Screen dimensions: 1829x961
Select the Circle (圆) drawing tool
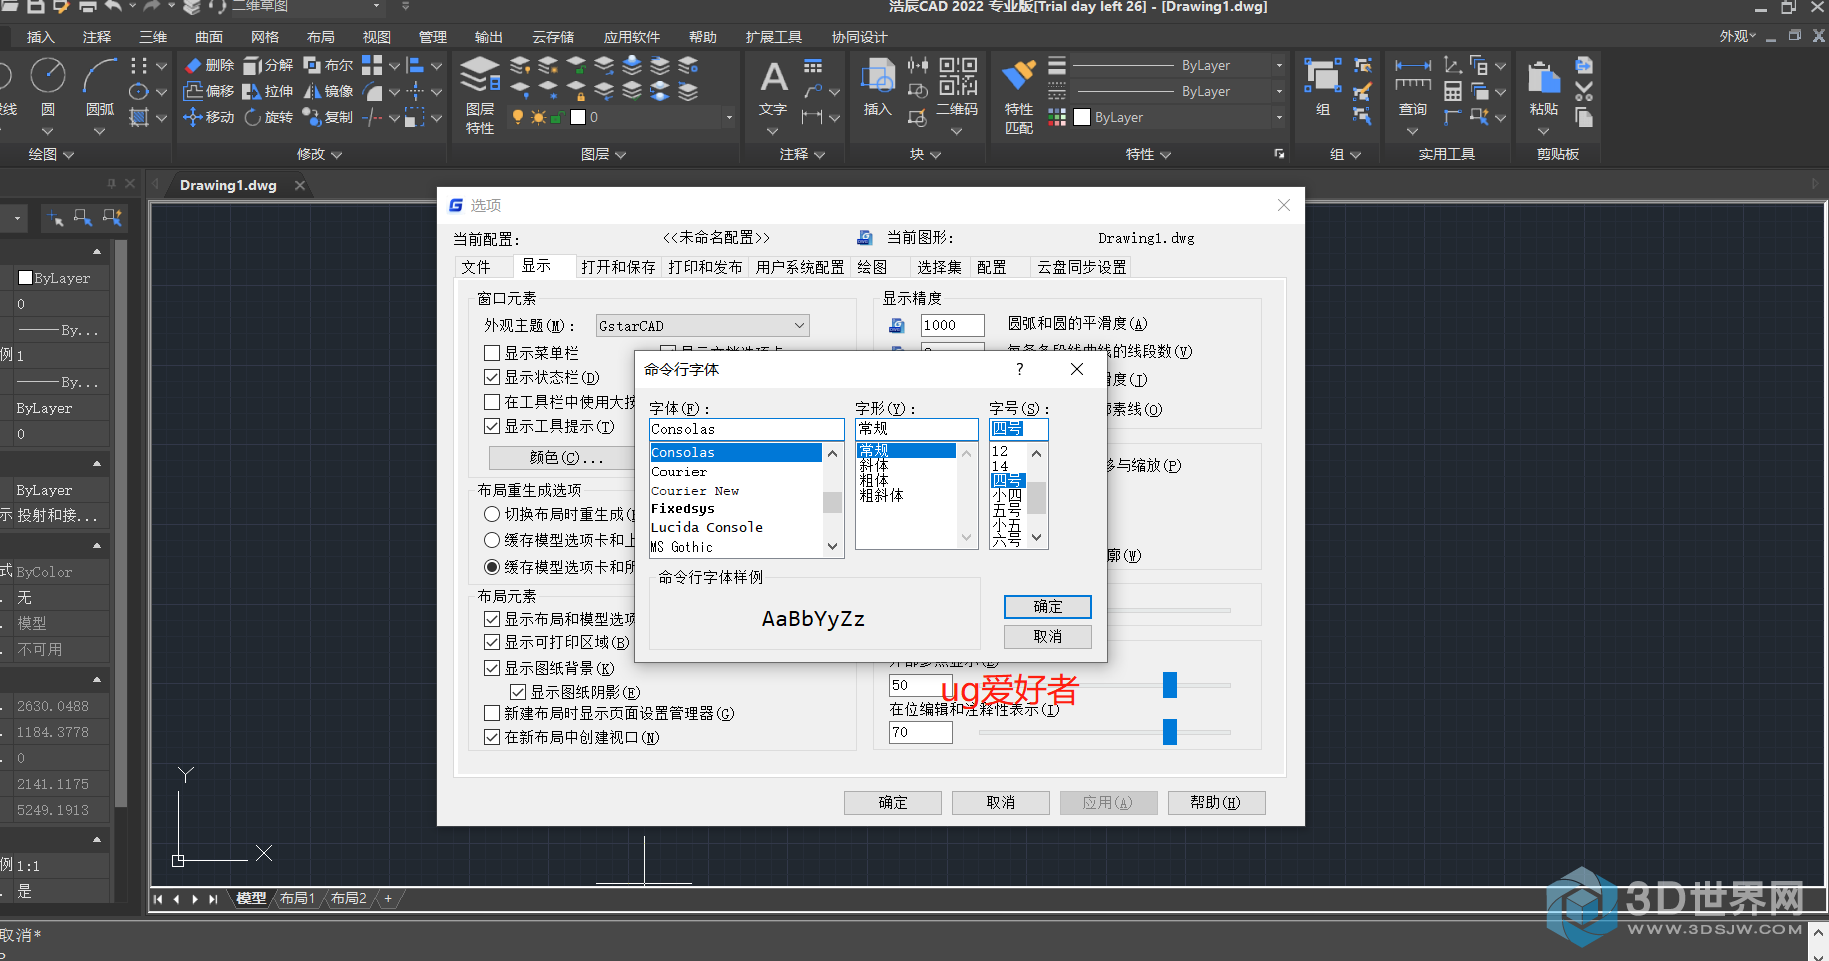(47, 76)
